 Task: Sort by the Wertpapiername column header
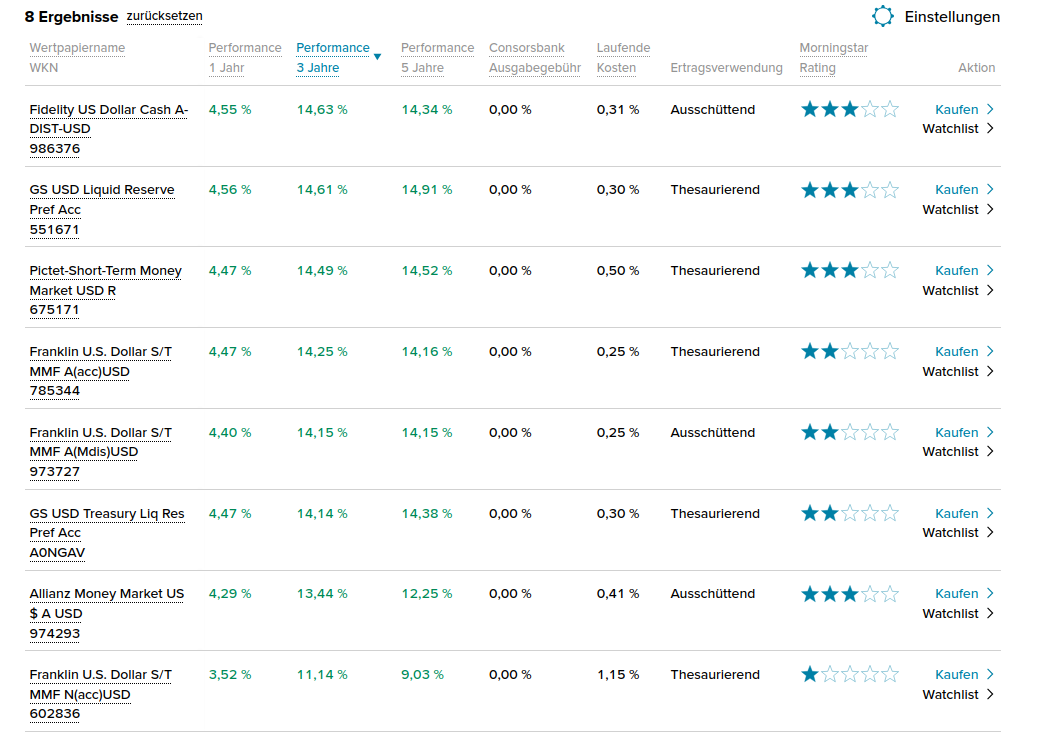click(x=77, y=48)
